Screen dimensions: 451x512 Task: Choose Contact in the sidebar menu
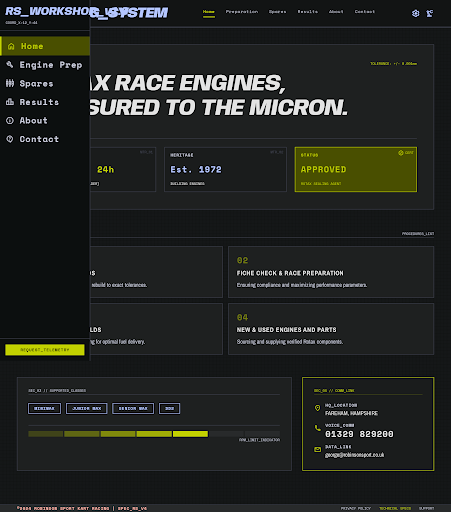pyautogui.click(x=45, y=139)
